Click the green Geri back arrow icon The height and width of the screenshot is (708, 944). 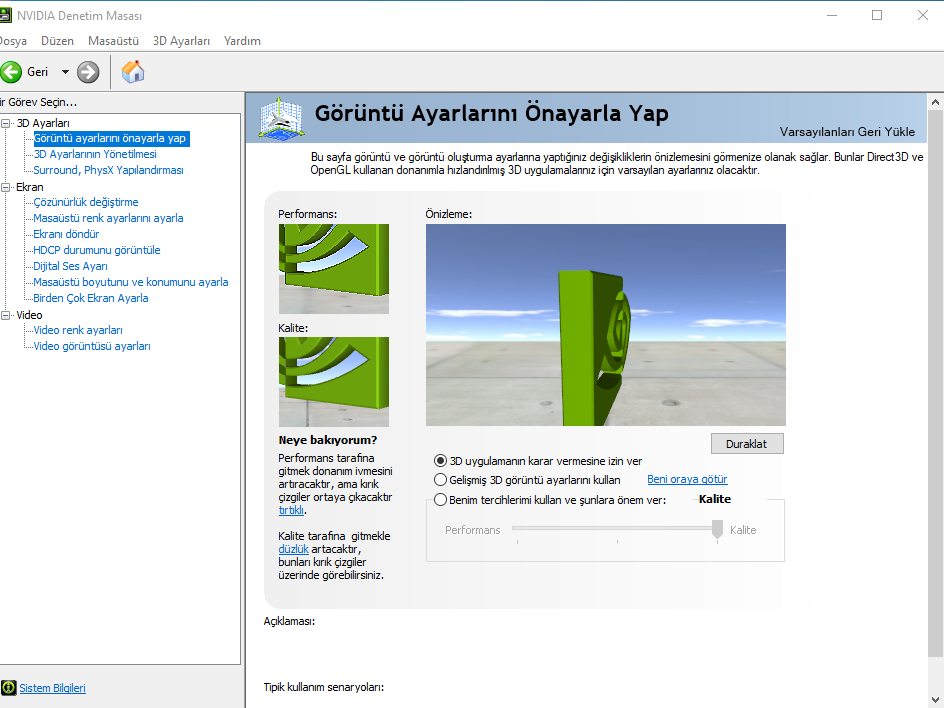coord(11,72)
